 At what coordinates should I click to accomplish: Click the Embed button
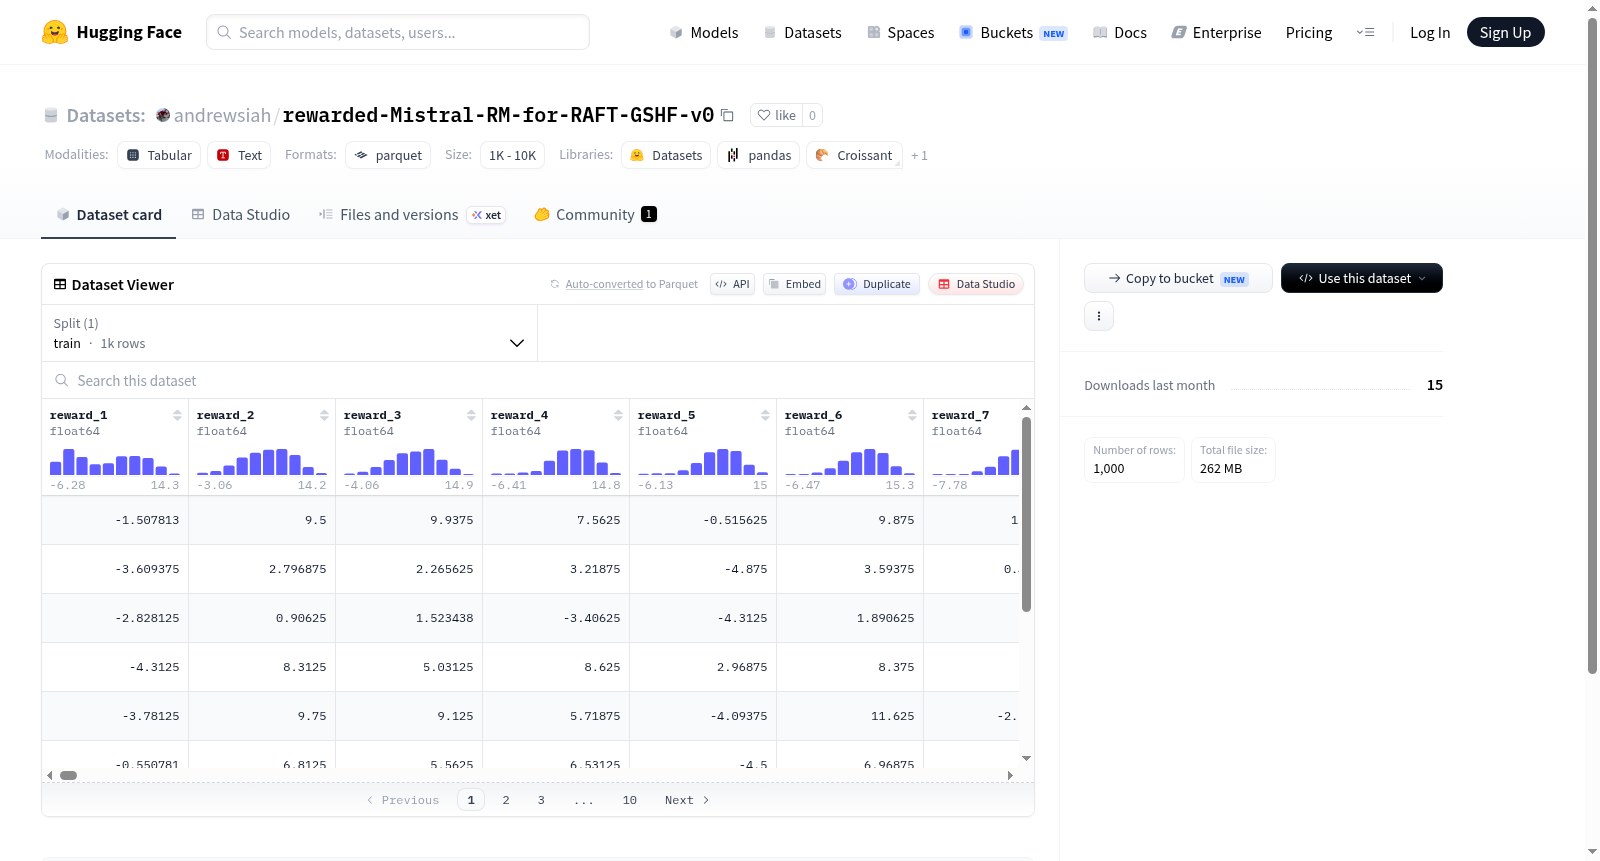[x=794, y=284]
